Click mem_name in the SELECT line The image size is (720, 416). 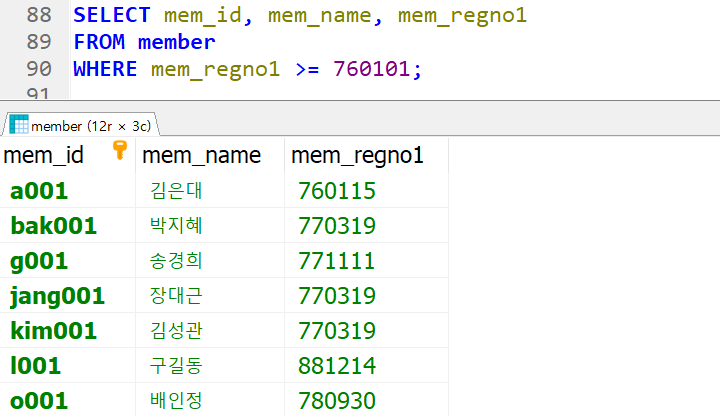pyautogui.click(x=320, y=15)
